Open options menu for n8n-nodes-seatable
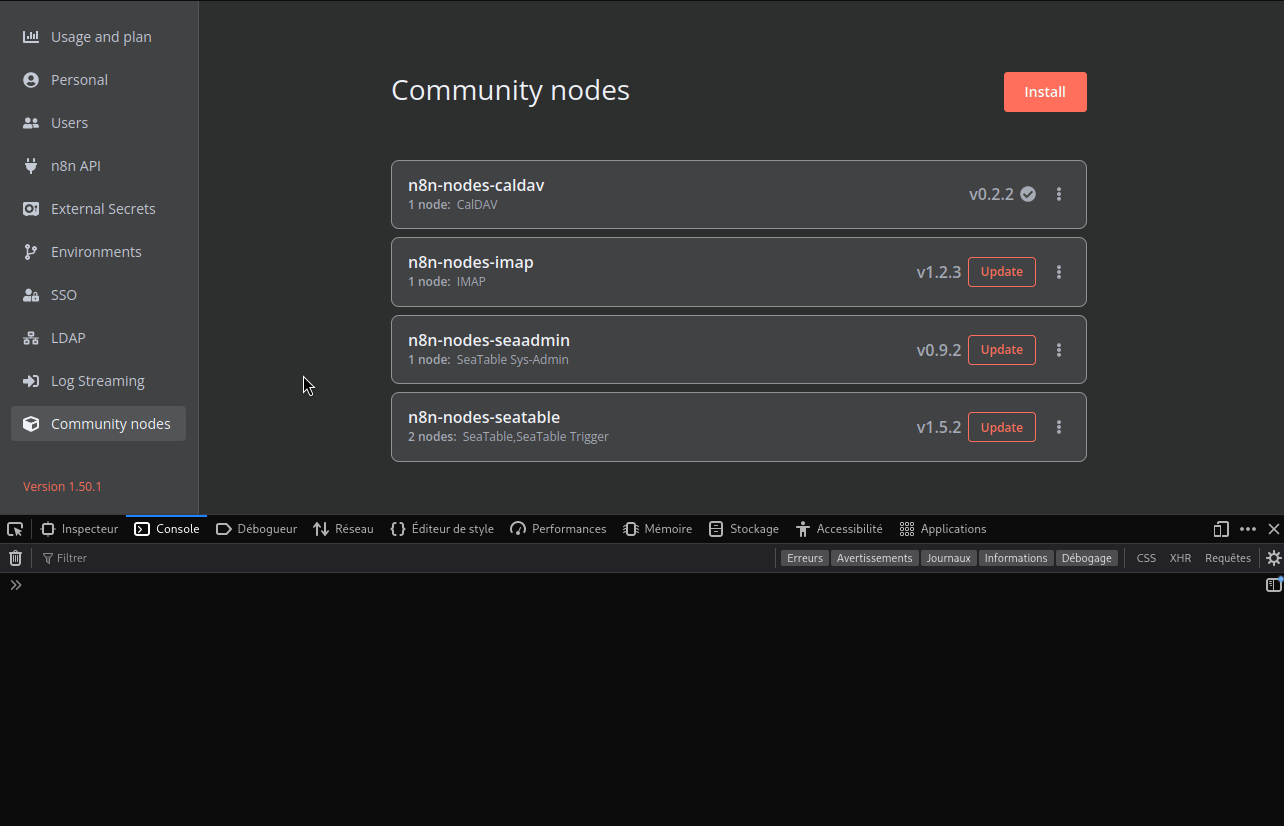 tap(1059, 427)
